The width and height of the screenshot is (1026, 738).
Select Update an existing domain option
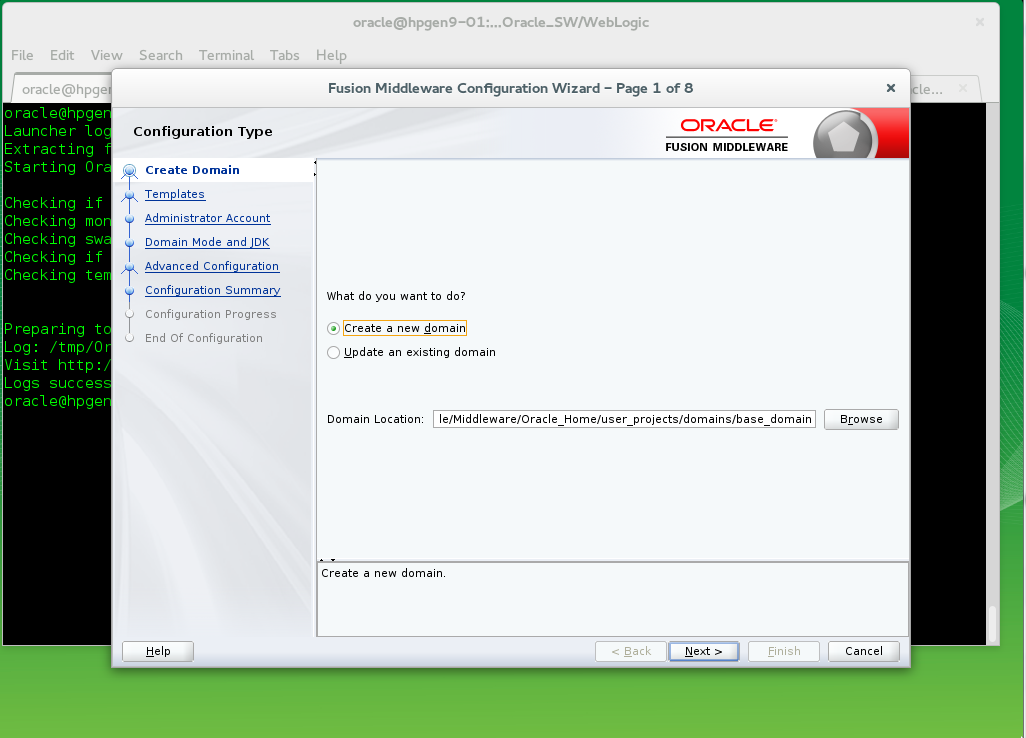pos(334,352)
